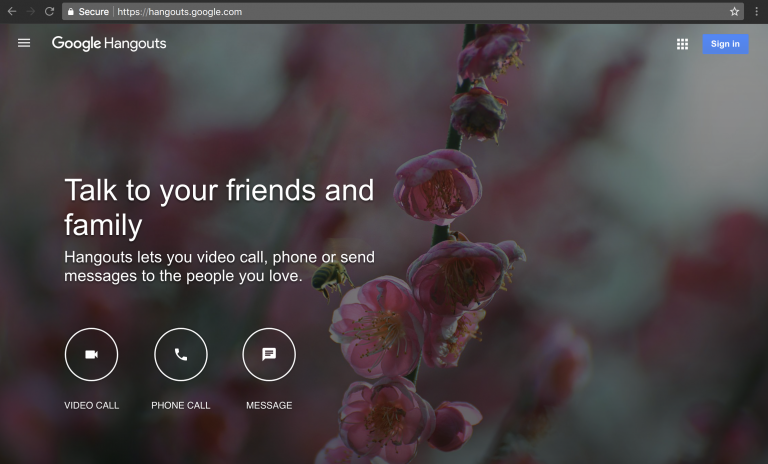Open the hamburger main menu

(24, 43)
